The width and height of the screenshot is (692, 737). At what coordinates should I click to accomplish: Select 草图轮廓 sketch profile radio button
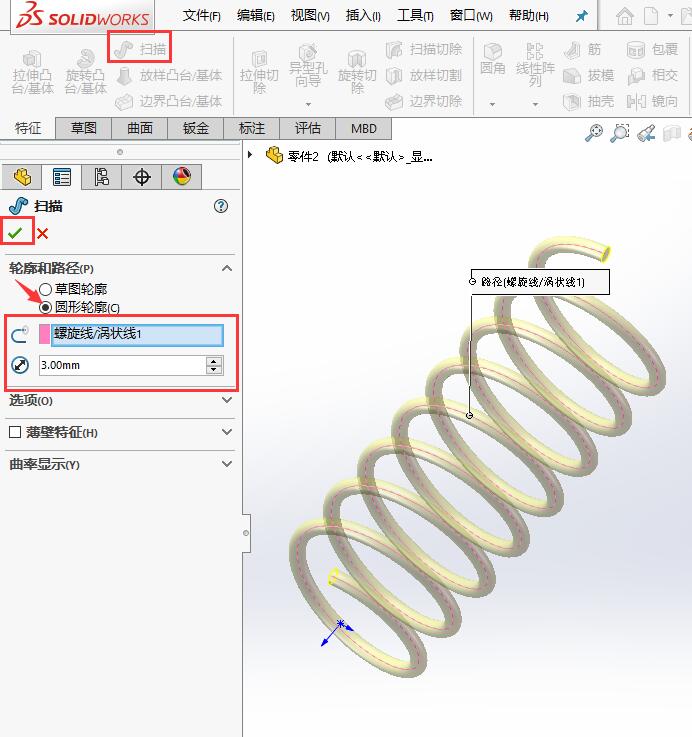tap(46, 289)
